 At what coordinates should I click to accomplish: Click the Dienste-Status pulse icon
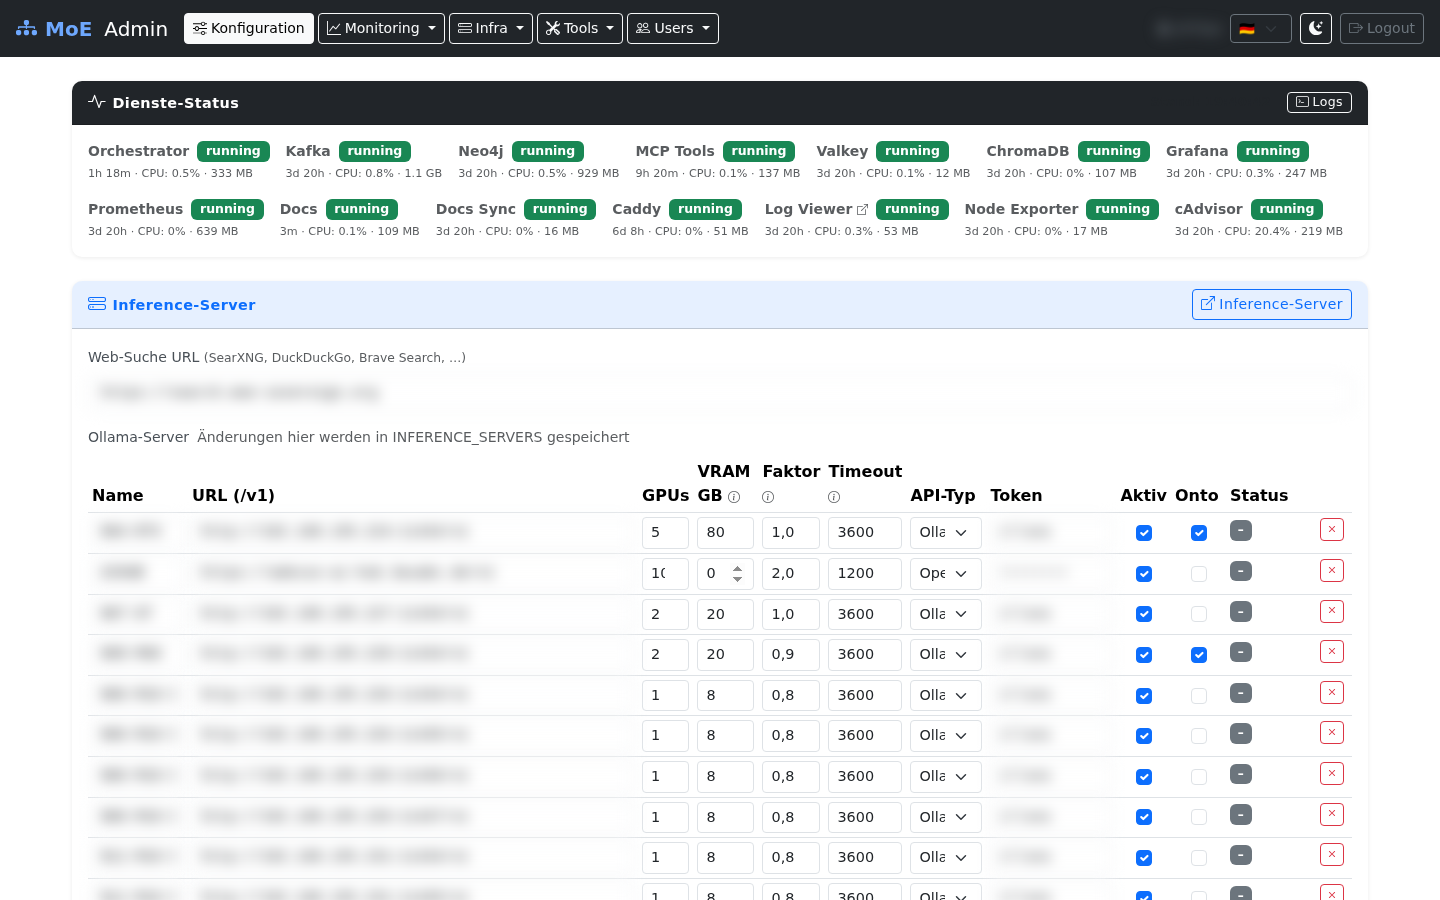click(97, 102)
